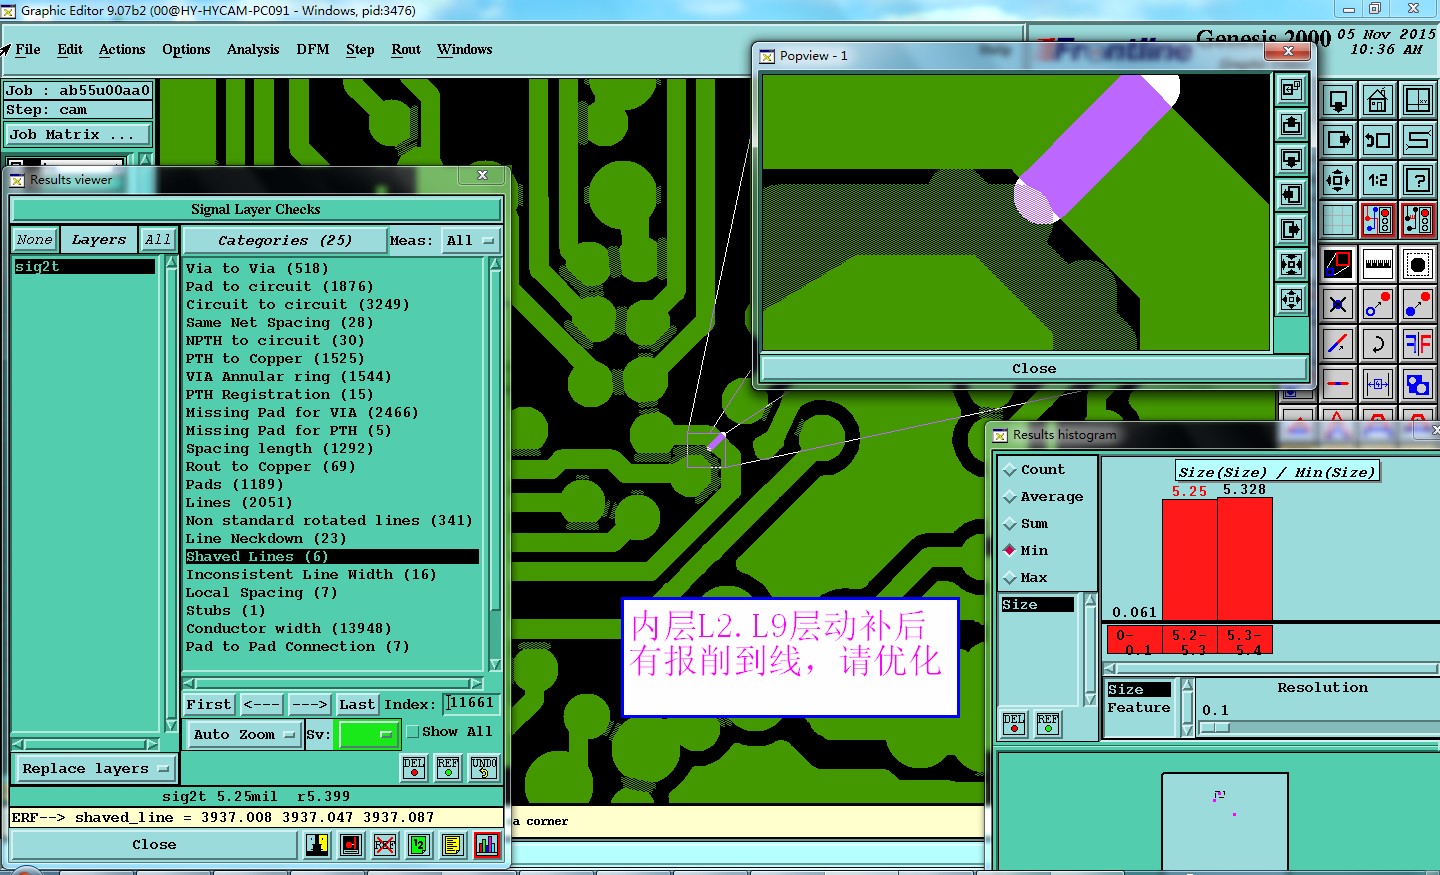The image size is (1440, 875).
Task: Click the REF icon in Results histogram
Action: 1048,724
